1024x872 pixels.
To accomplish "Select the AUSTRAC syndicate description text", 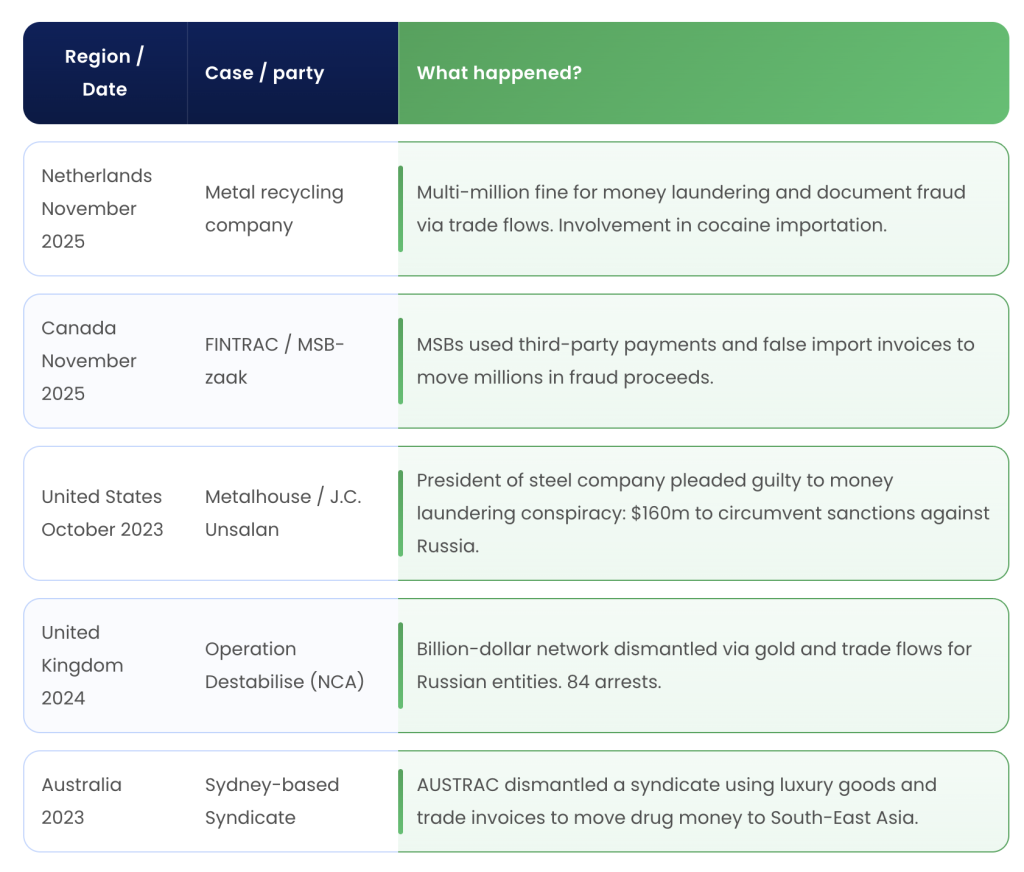I will coord(676,801).
